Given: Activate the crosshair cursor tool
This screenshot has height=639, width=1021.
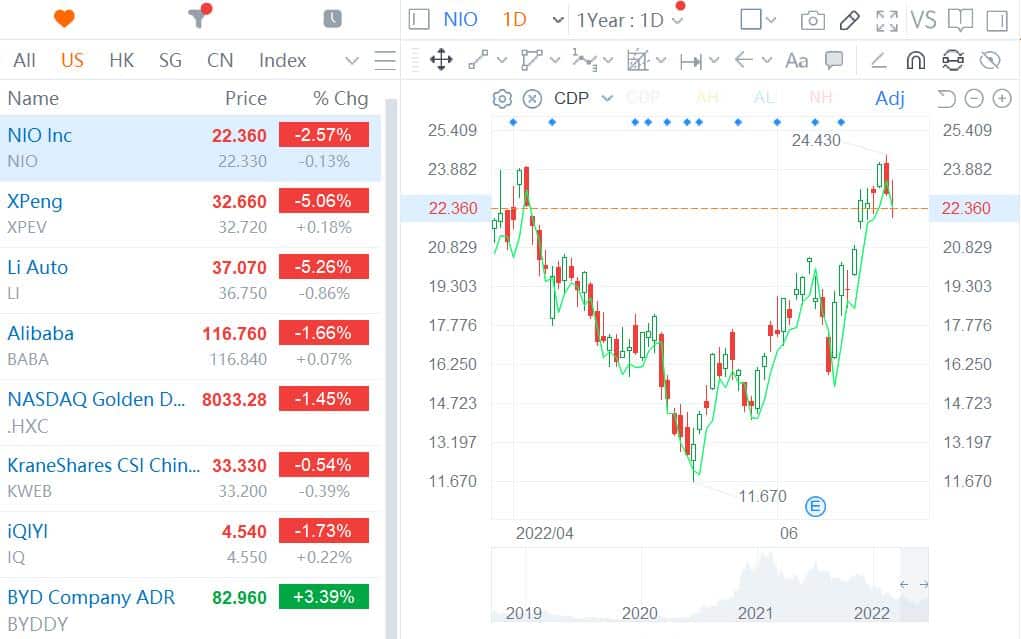Looking at the screenshot, I should [440, 61].
